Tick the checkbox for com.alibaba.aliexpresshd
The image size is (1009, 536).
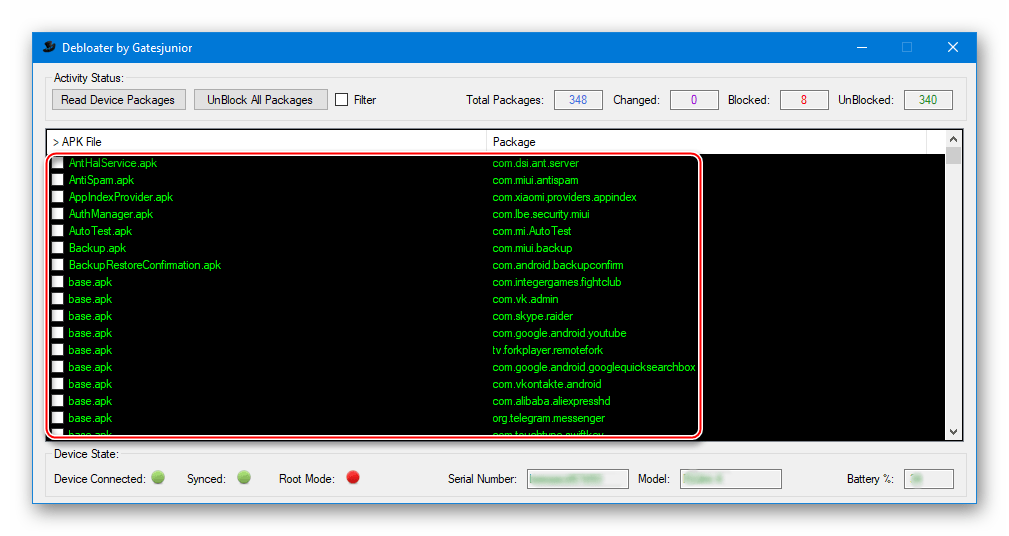pos(58,401)
